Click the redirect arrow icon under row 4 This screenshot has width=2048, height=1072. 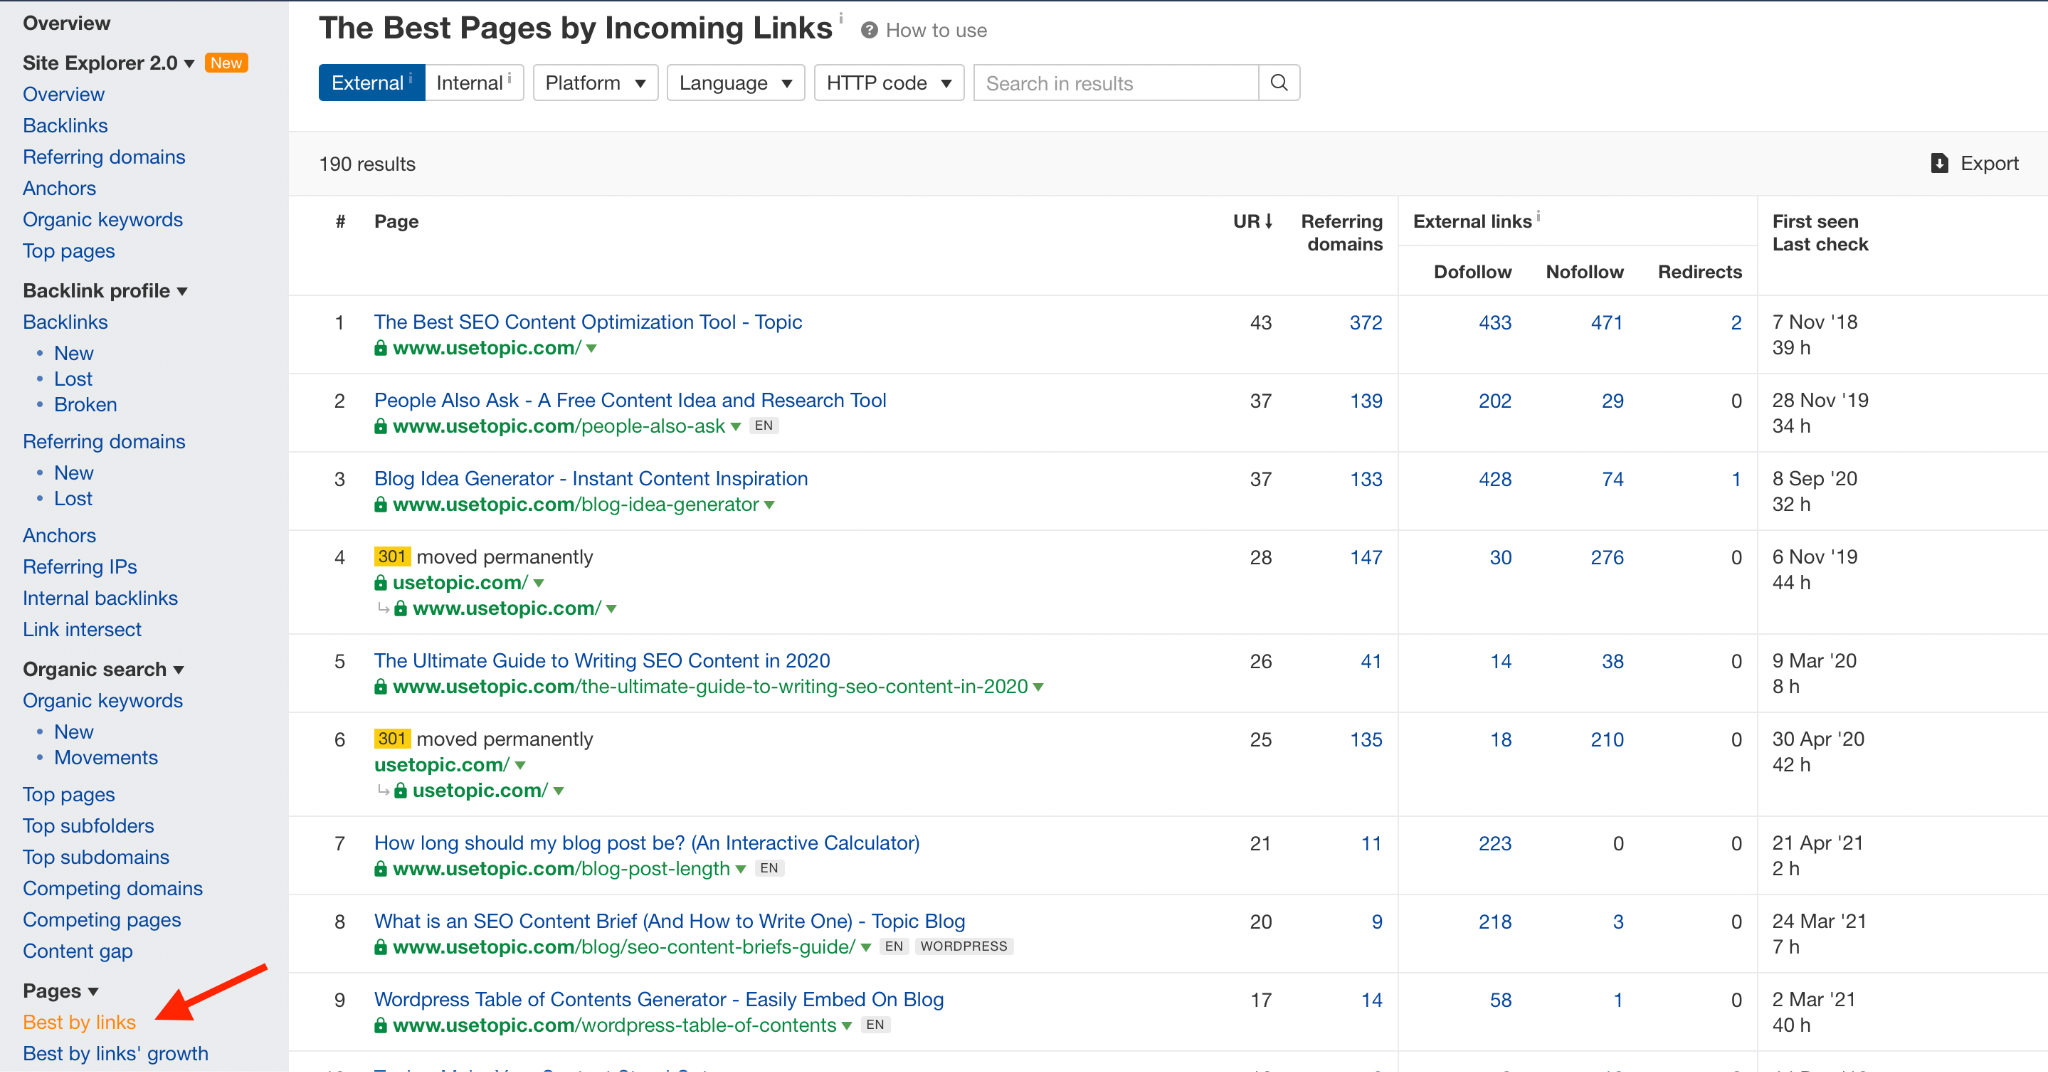(383, 608)
